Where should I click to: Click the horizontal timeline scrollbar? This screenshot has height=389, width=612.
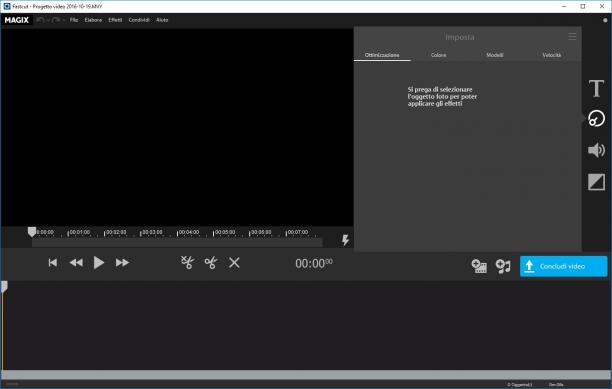click(x=306, y=375)
